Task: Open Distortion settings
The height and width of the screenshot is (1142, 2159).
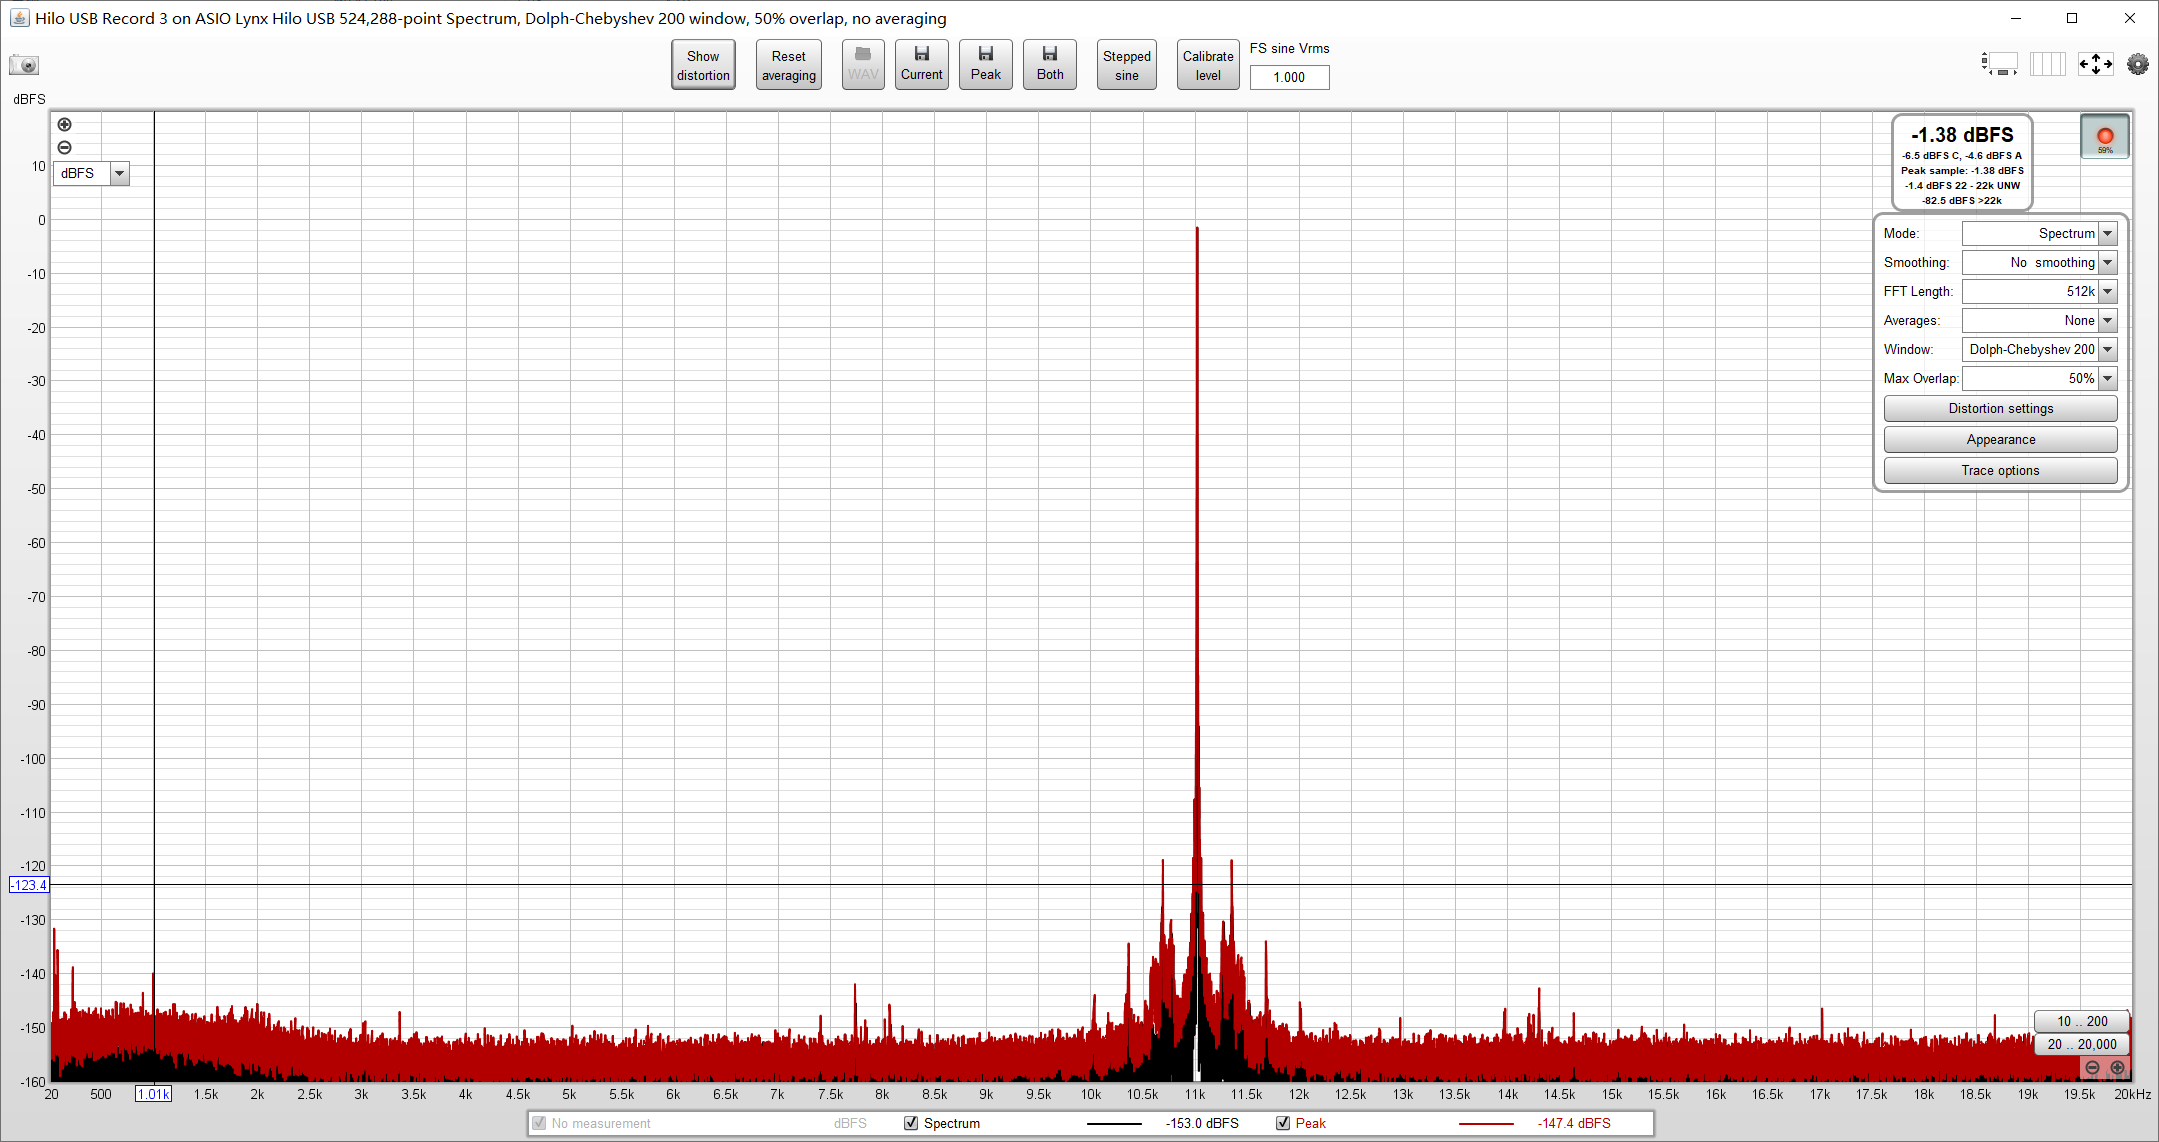Action: [x=2000, y=409]
